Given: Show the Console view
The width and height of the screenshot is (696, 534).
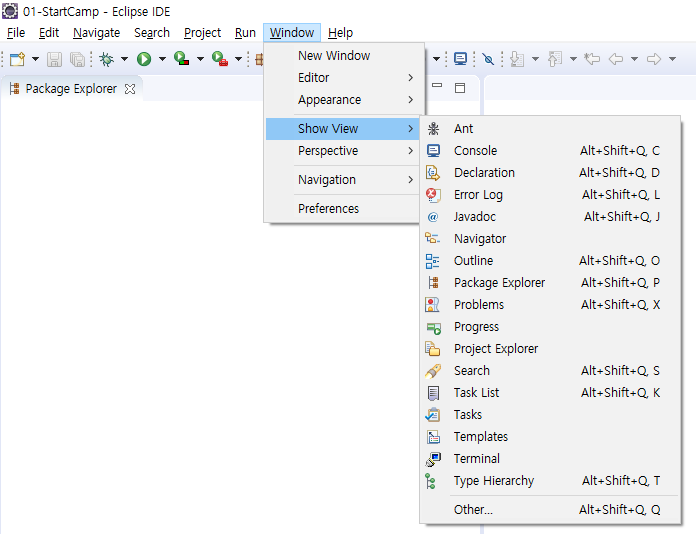Looking at the screenshot, I should [x=550, y=151].
